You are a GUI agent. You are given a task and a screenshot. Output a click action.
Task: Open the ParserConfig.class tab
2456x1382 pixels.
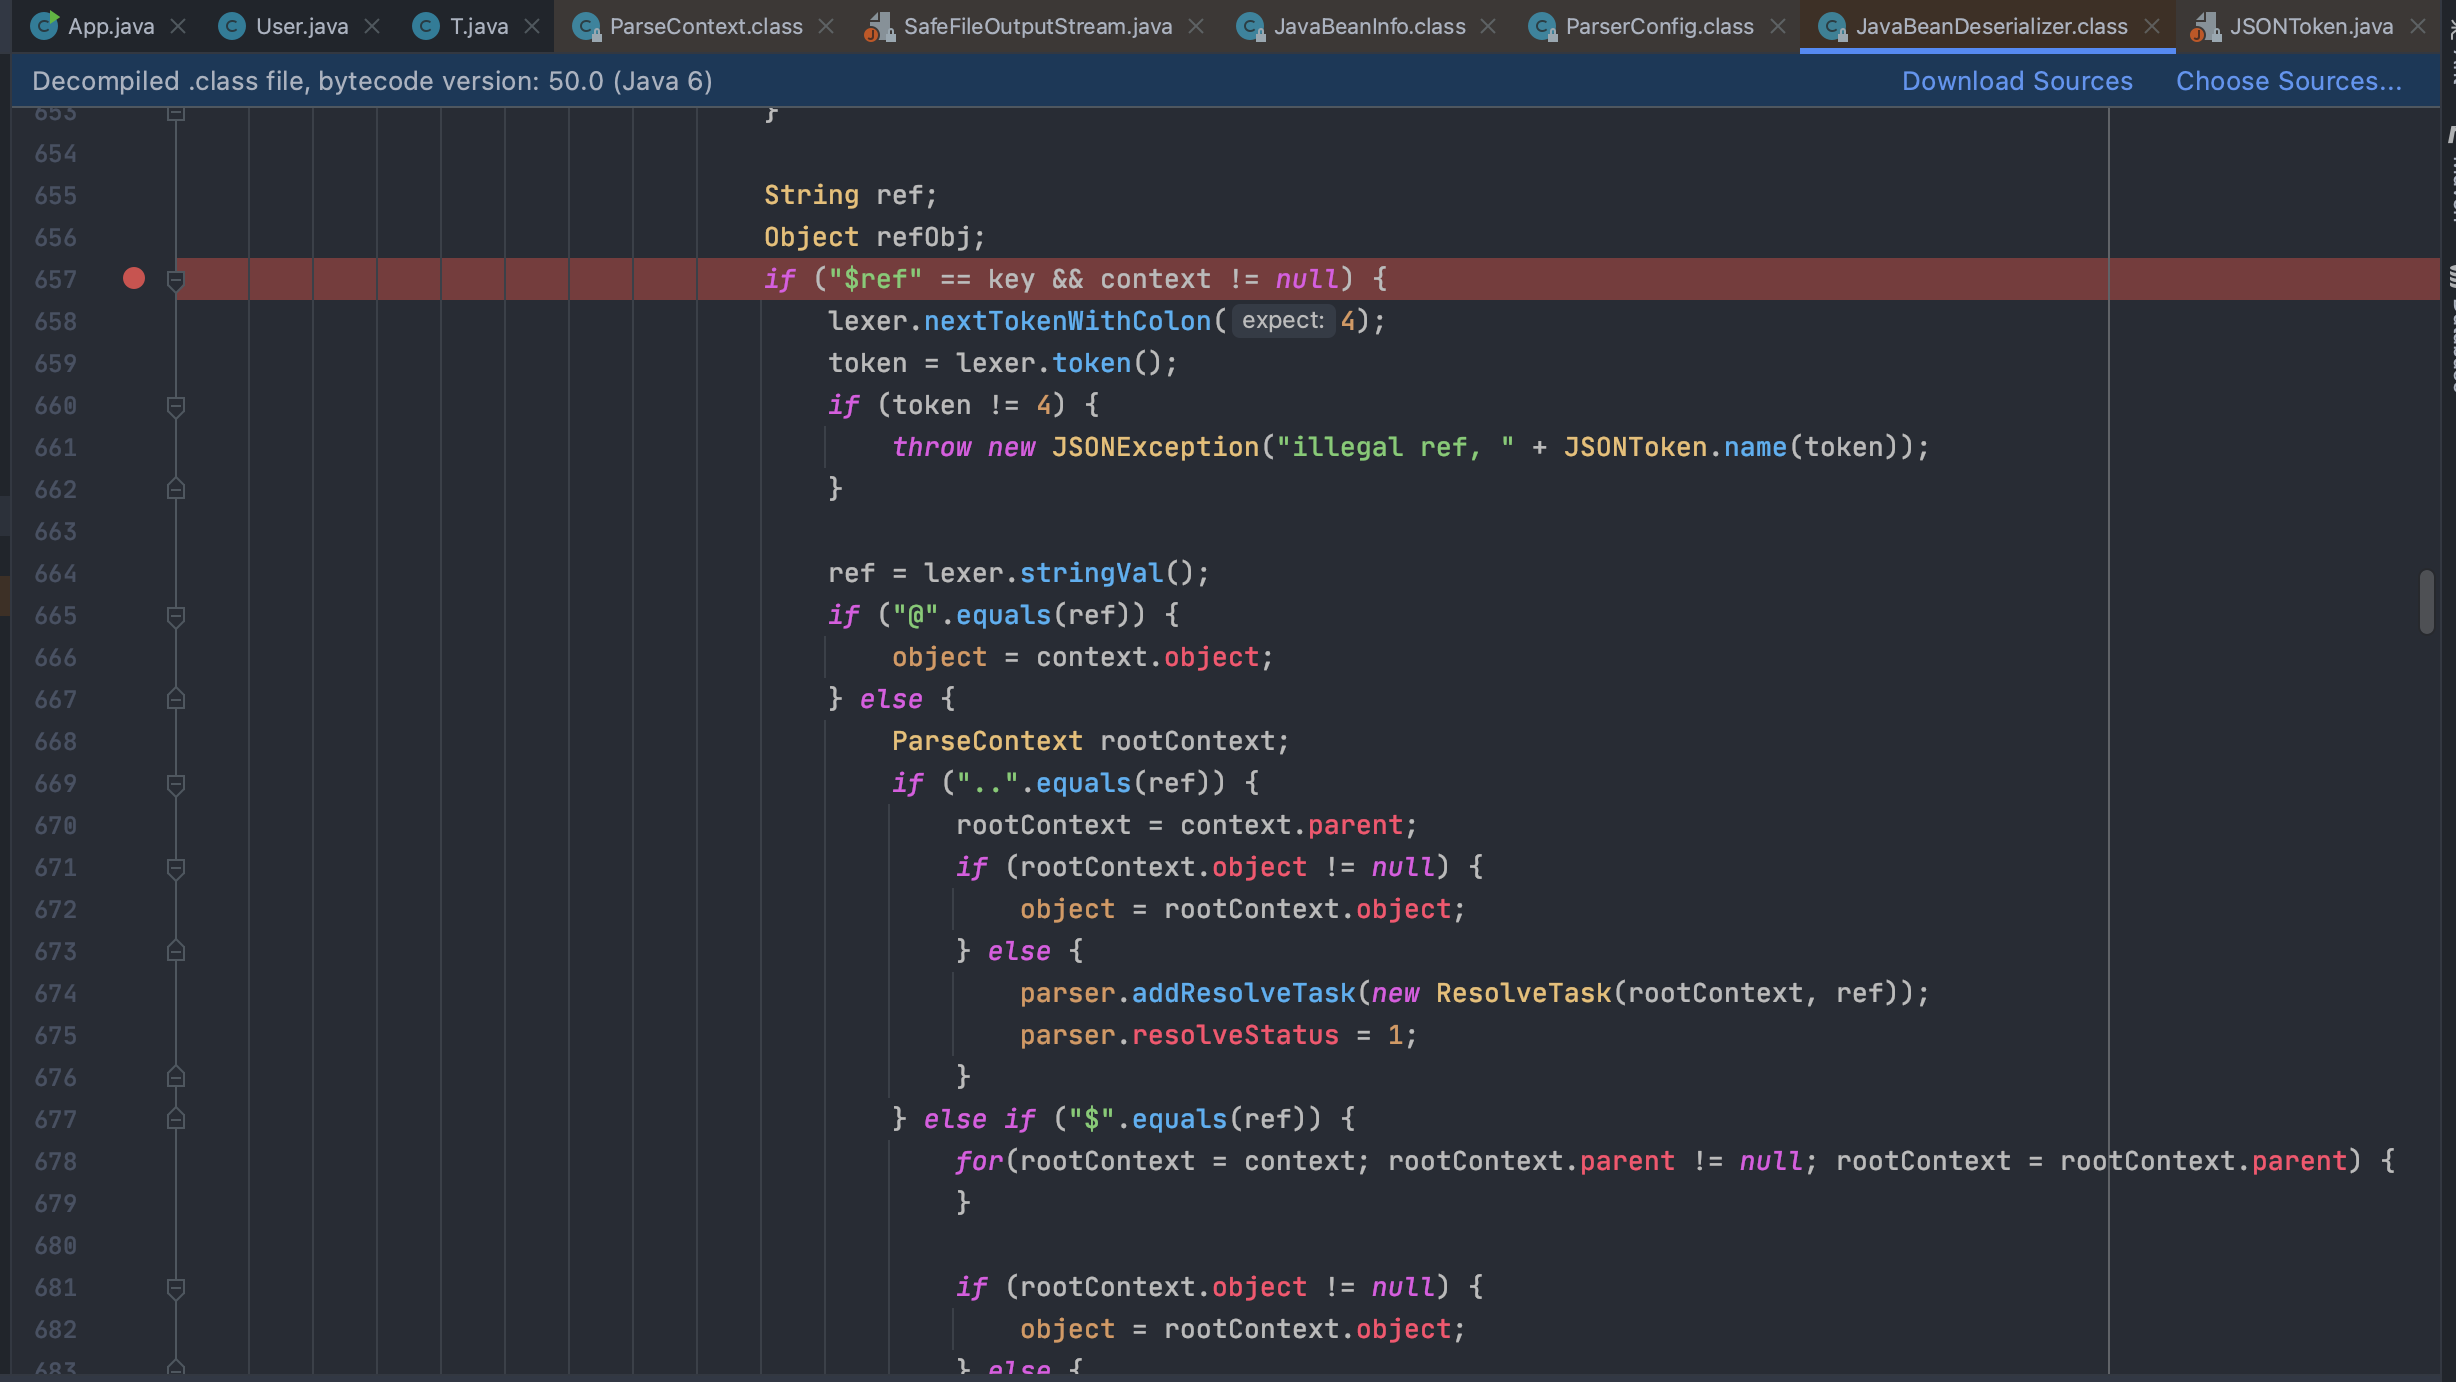point(1658,27)
